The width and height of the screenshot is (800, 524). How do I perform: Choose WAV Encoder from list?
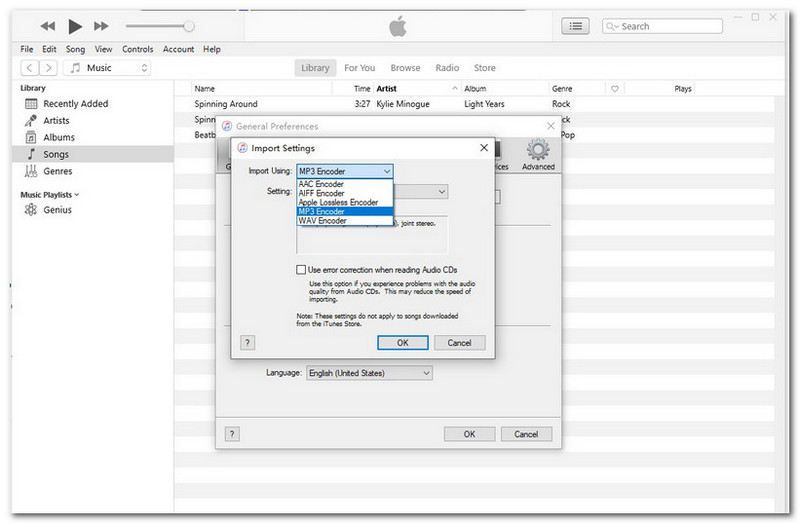(345, 220)
